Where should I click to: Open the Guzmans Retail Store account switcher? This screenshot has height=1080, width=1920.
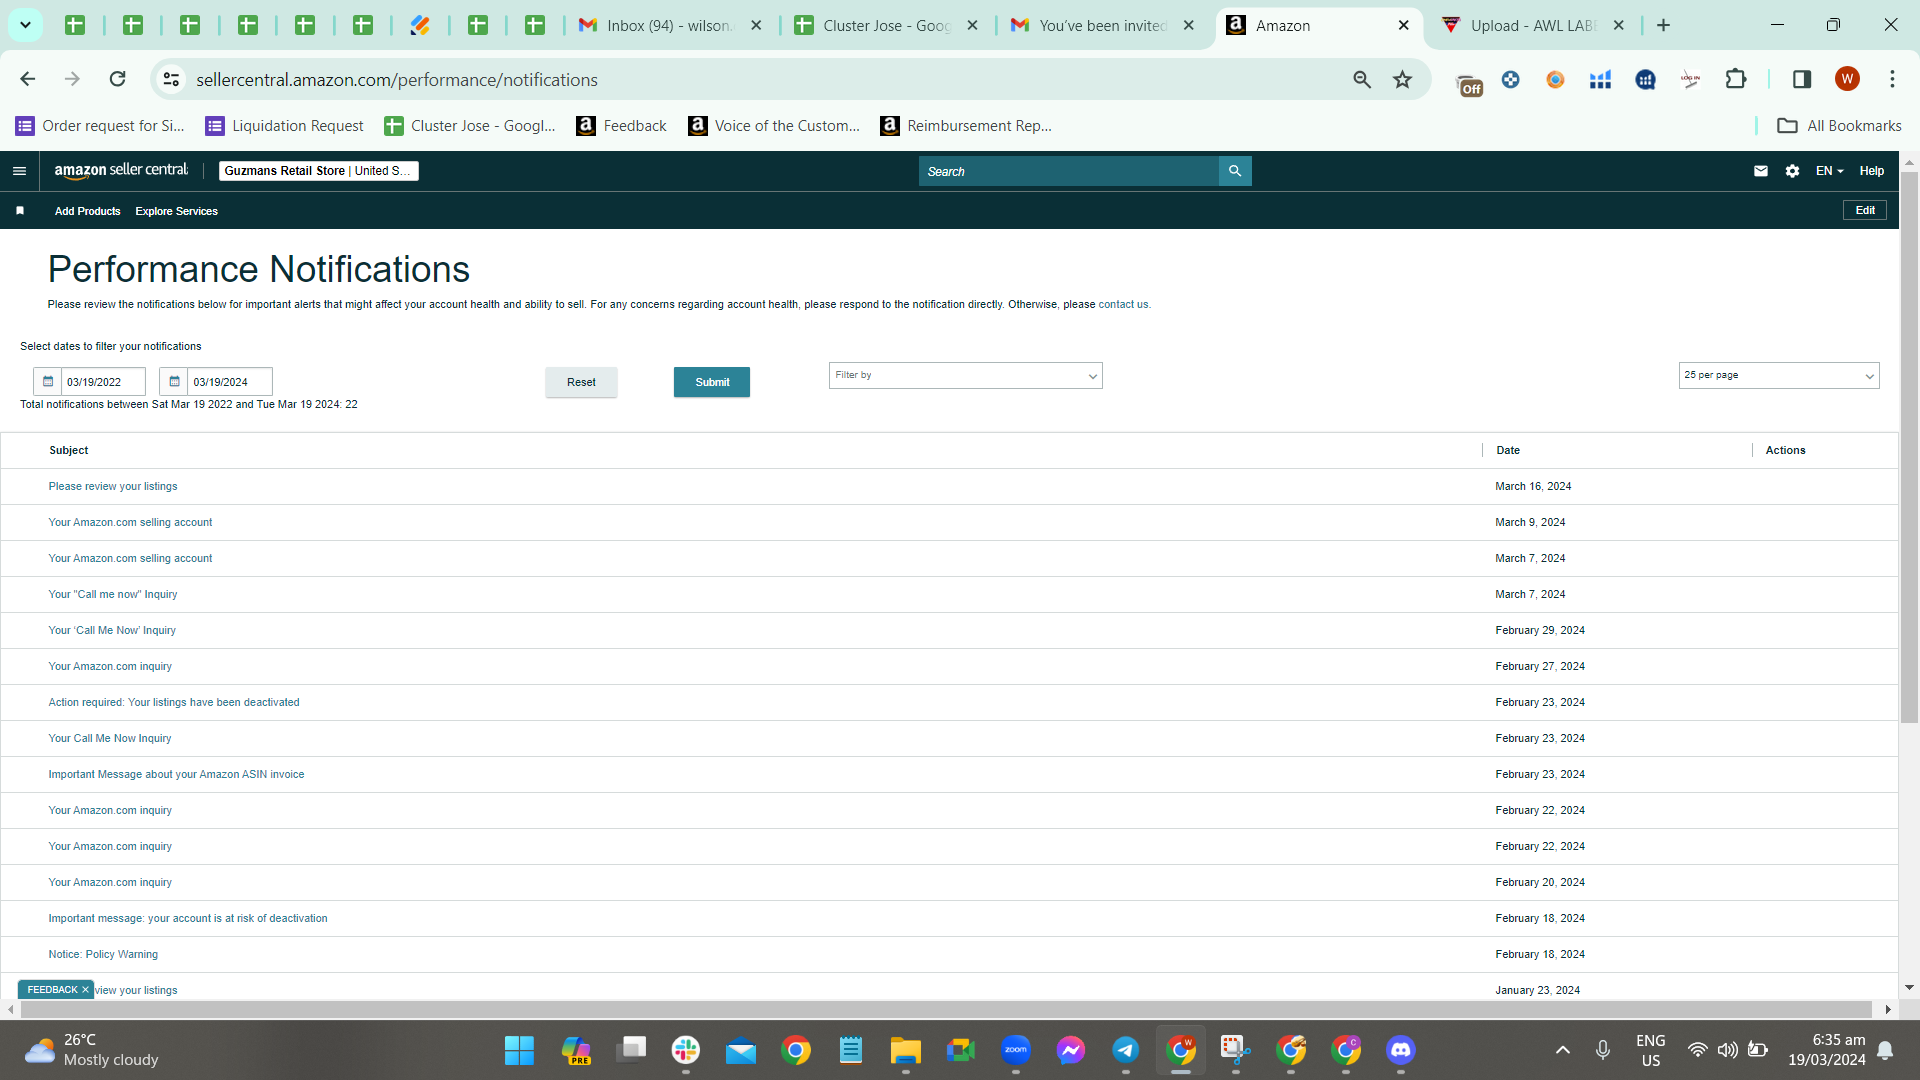point(318,171)
